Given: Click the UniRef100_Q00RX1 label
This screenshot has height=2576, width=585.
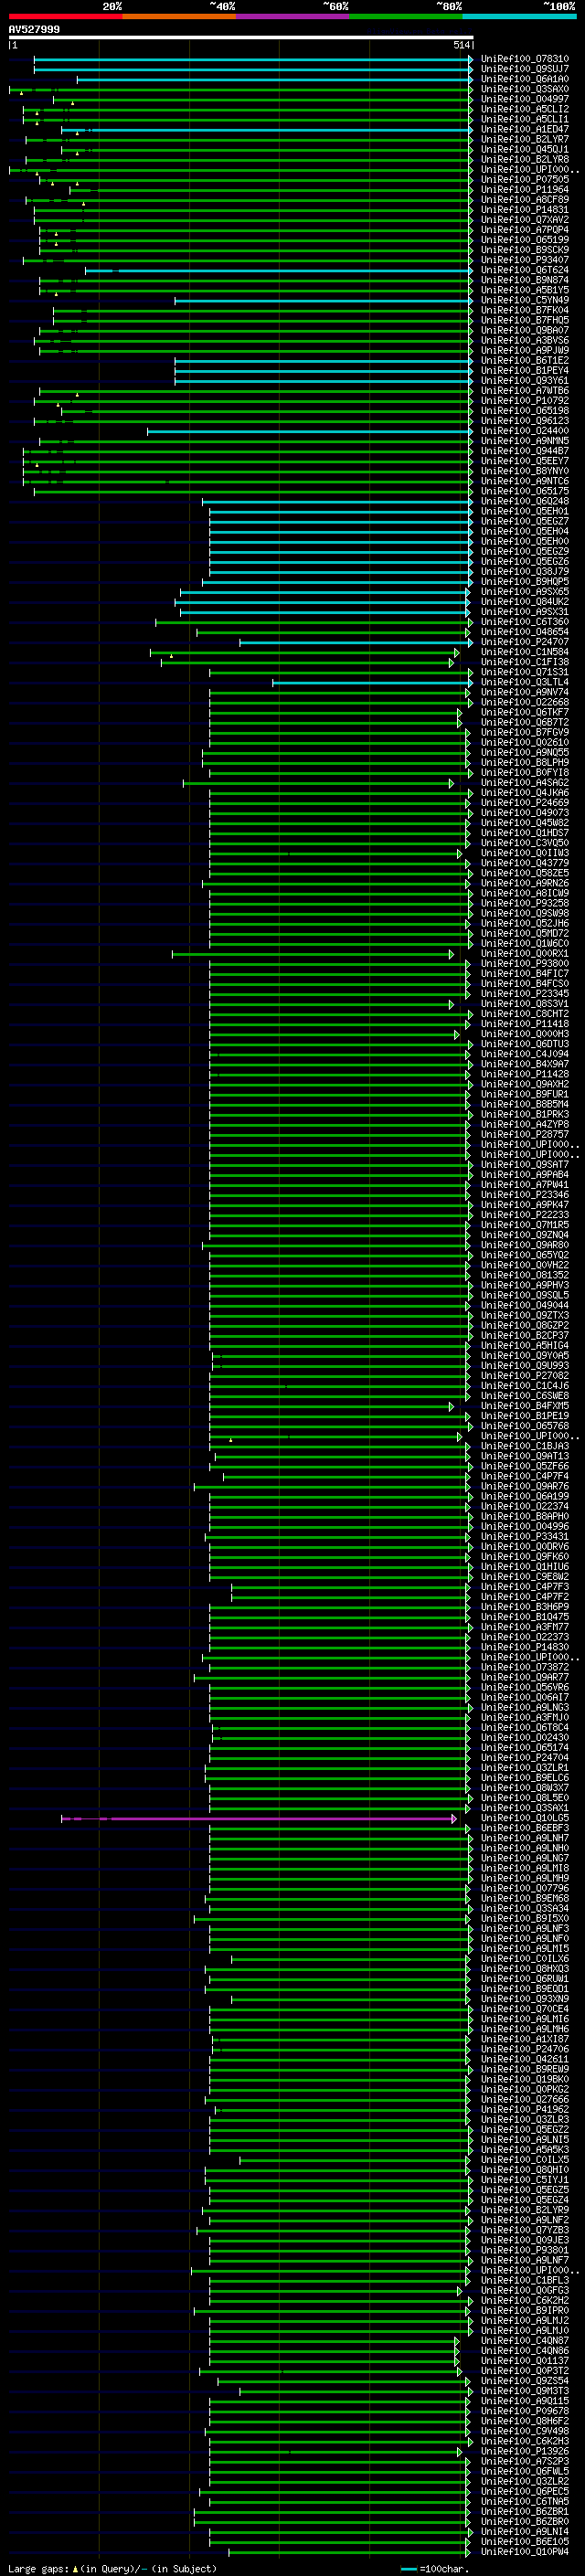Looking at the screenshot, I should (x=525, y=954).
